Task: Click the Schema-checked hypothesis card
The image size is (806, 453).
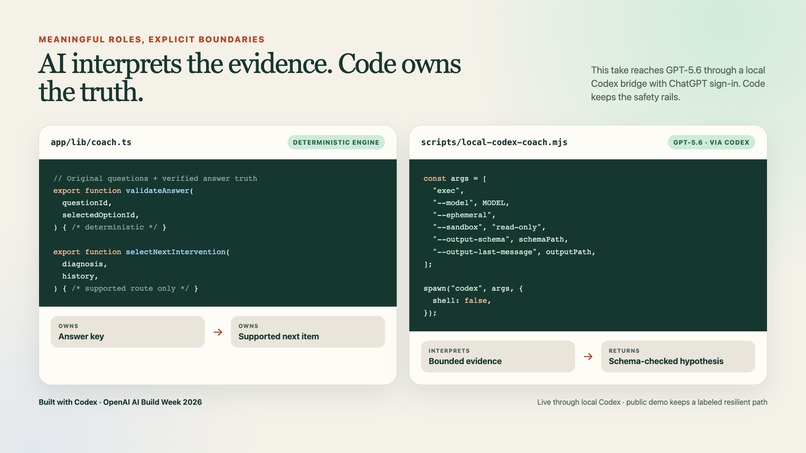Action: click(x=677, y=356)
